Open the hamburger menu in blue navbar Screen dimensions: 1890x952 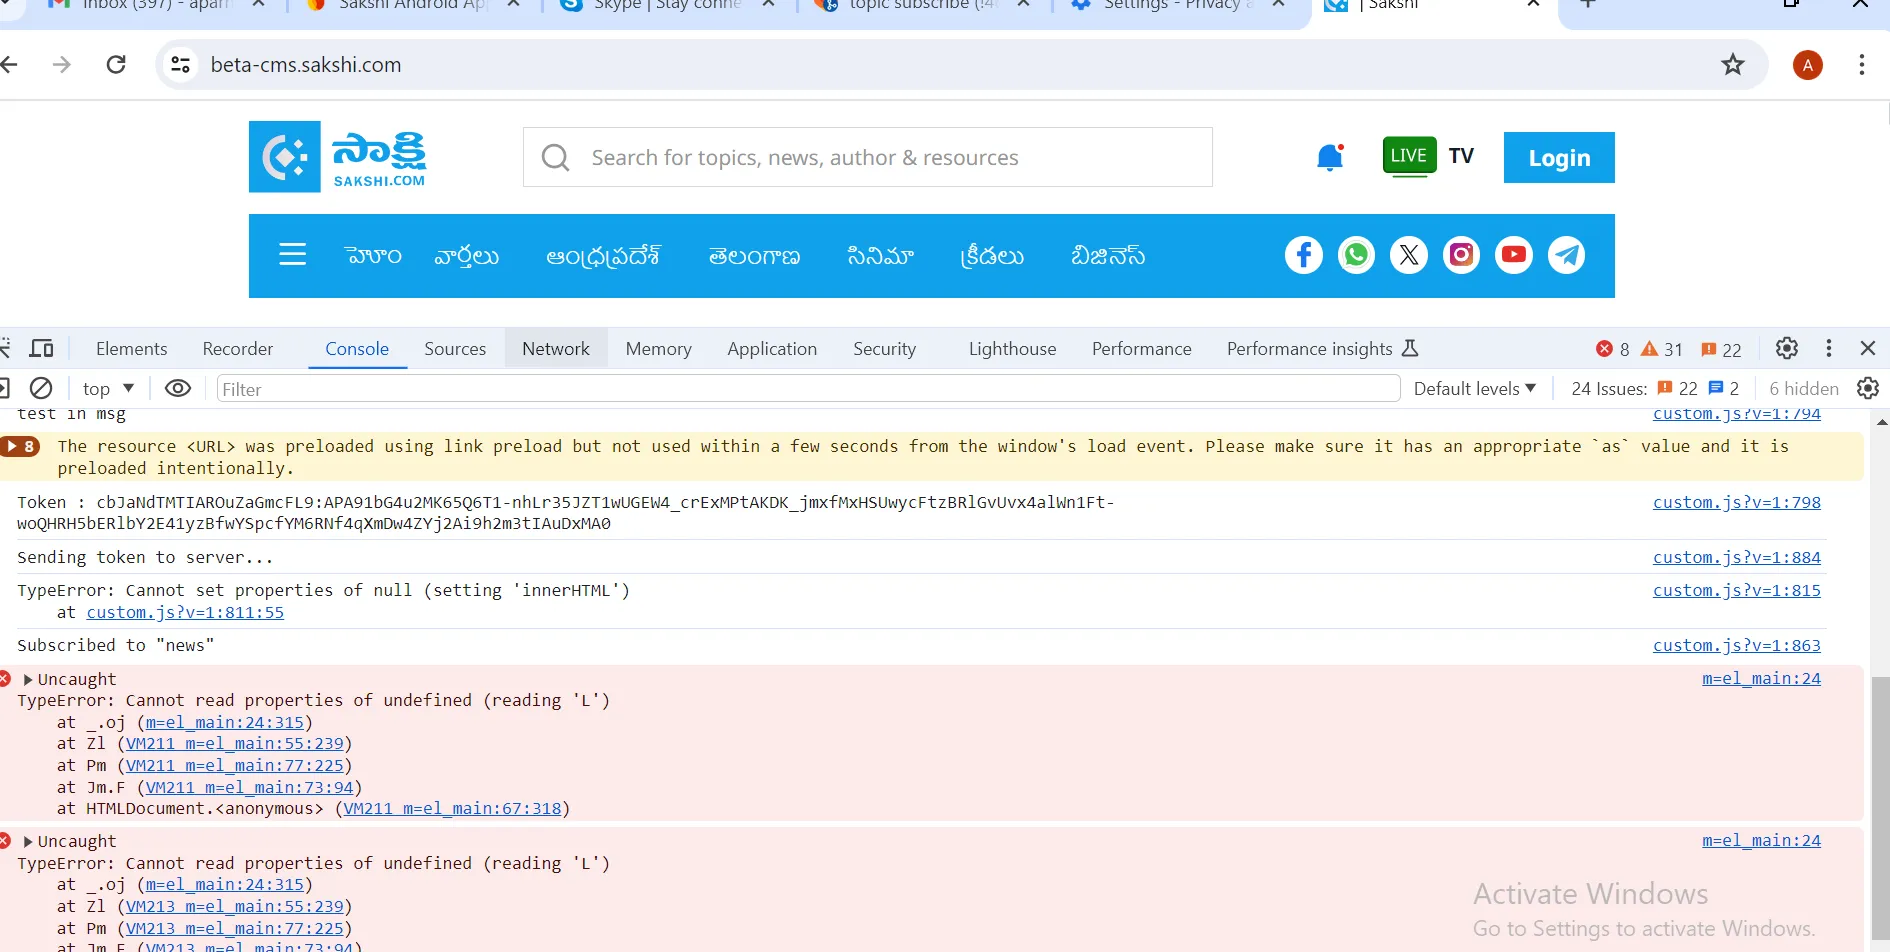(x=292, y=254)
